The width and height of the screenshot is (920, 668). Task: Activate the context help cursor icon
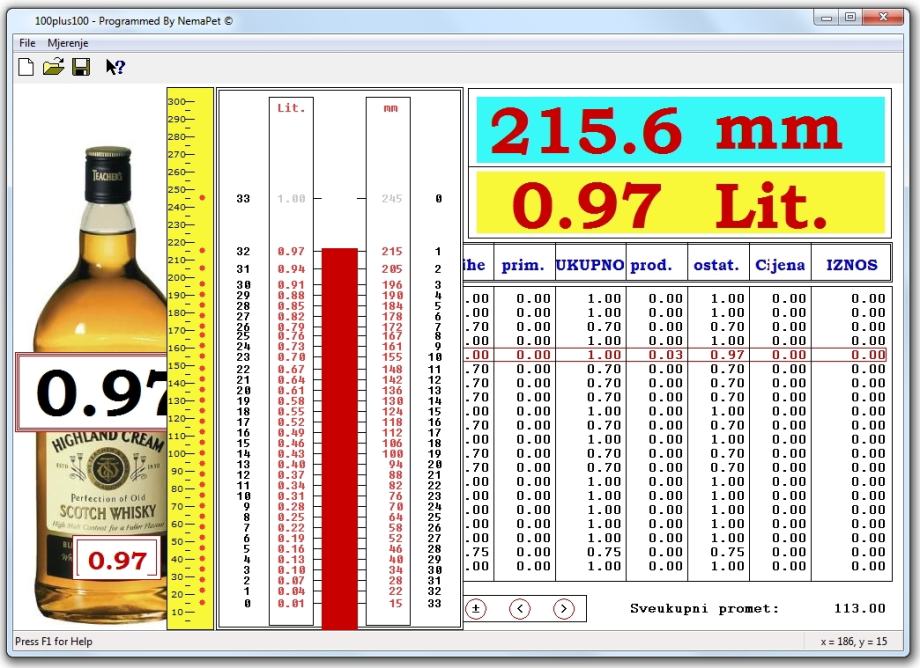coord(115,67)
